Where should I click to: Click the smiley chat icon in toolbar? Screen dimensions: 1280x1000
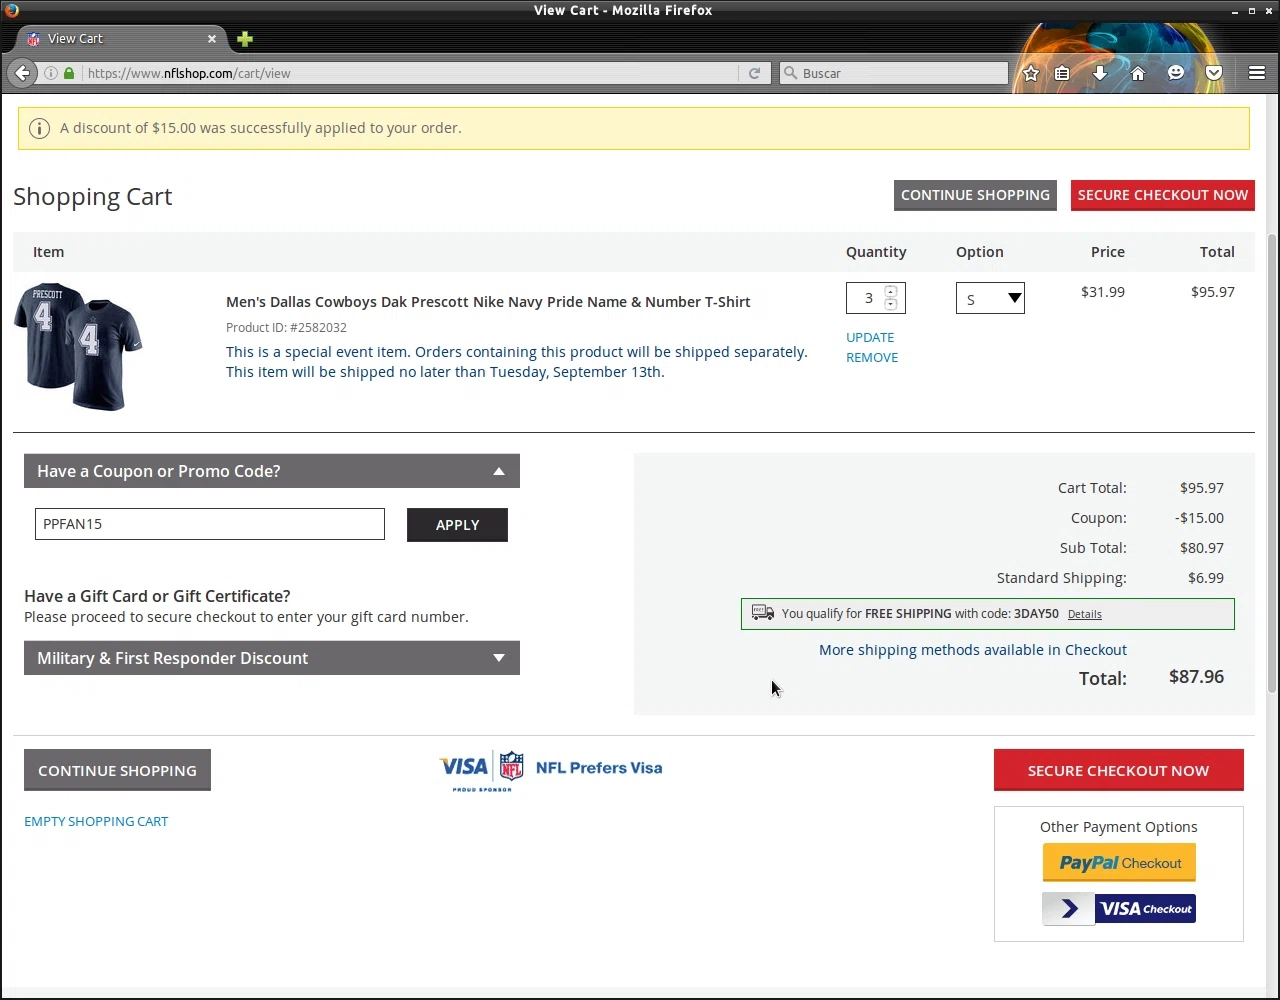(x=1176, y=73)
